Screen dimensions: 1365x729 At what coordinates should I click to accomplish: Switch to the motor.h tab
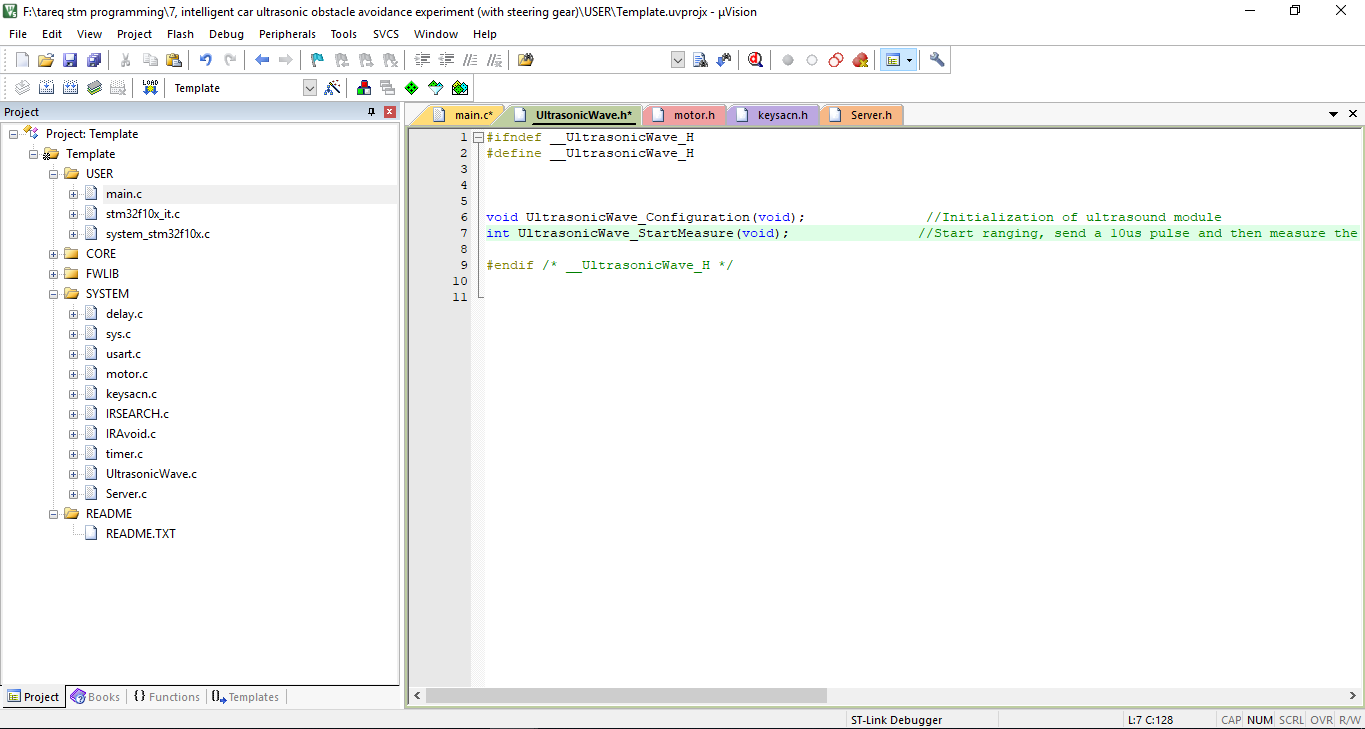tap(693, 115)
